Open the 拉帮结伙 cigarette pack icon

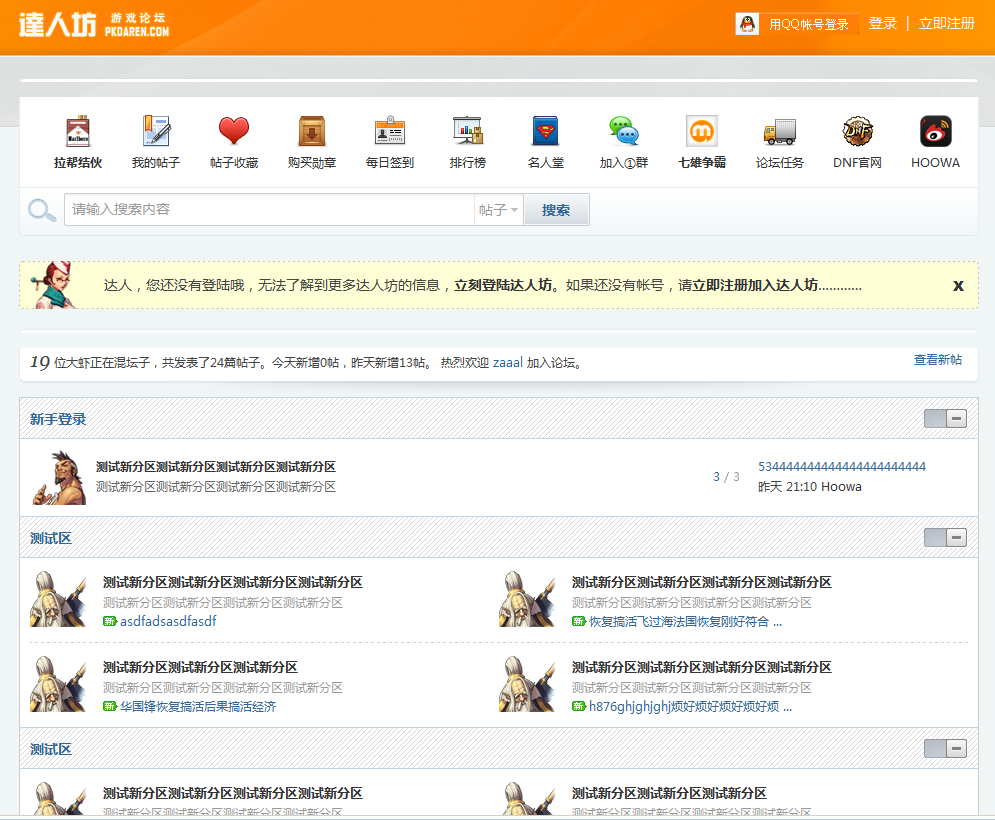click(78, 132)
